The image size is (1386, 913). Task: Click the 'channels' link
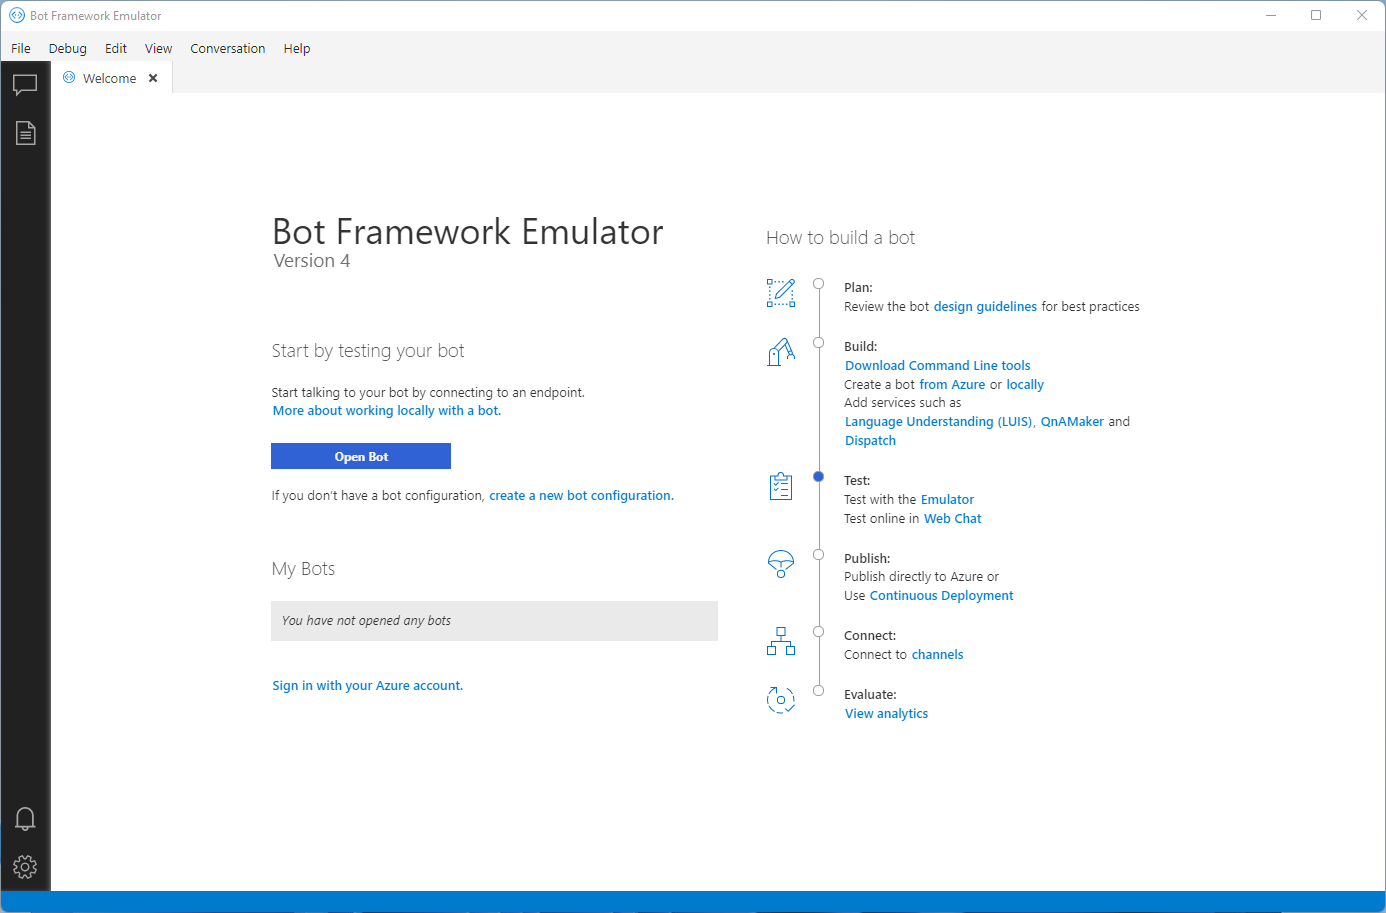937,655
